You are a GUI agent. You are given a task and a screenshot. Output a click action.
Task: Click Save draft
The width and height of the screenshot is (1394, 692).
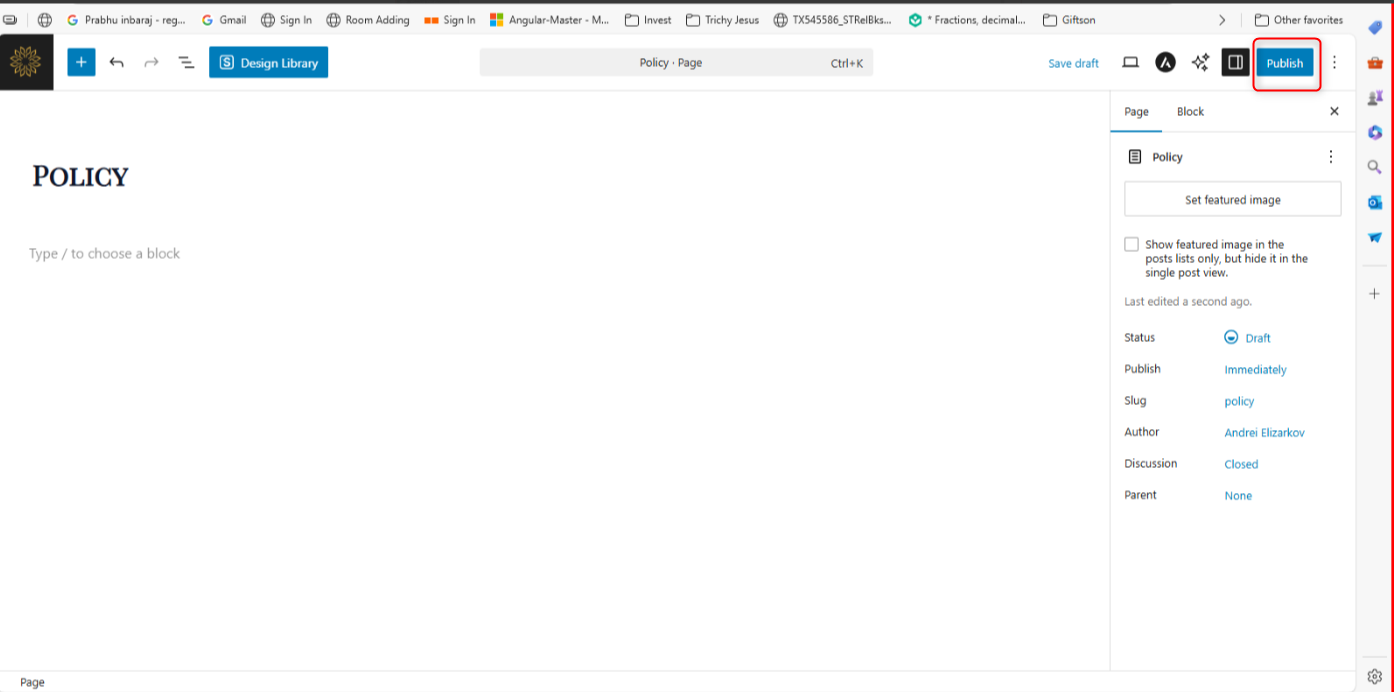1073,63
